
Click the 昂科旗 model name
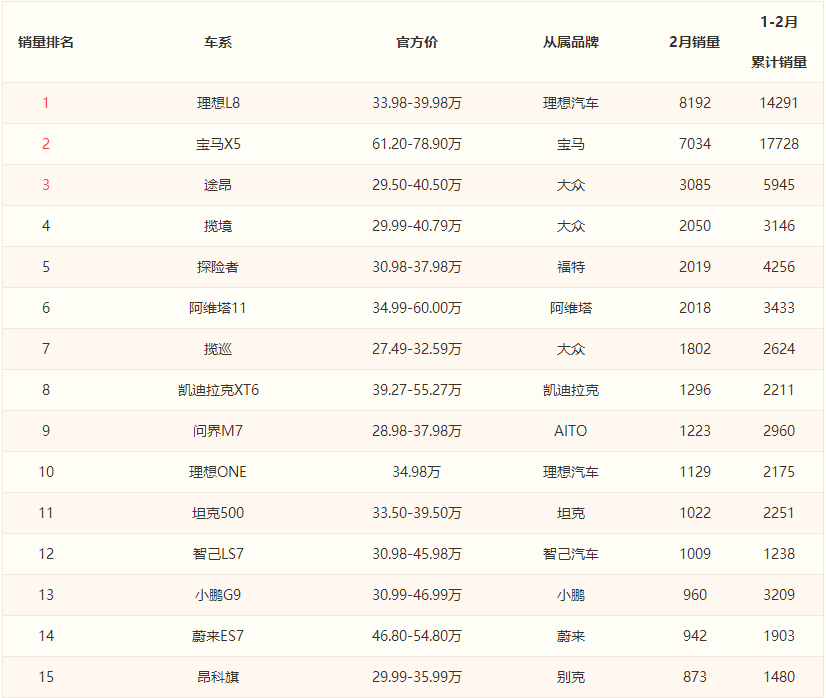tap(218, 677)
